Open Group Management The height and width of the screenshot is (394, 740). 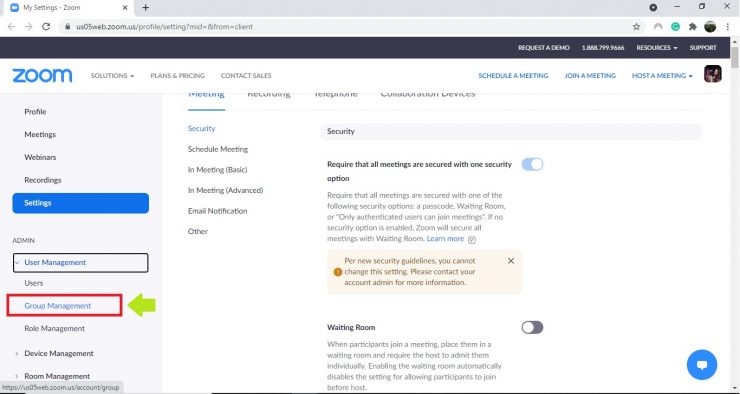point(58,306)
